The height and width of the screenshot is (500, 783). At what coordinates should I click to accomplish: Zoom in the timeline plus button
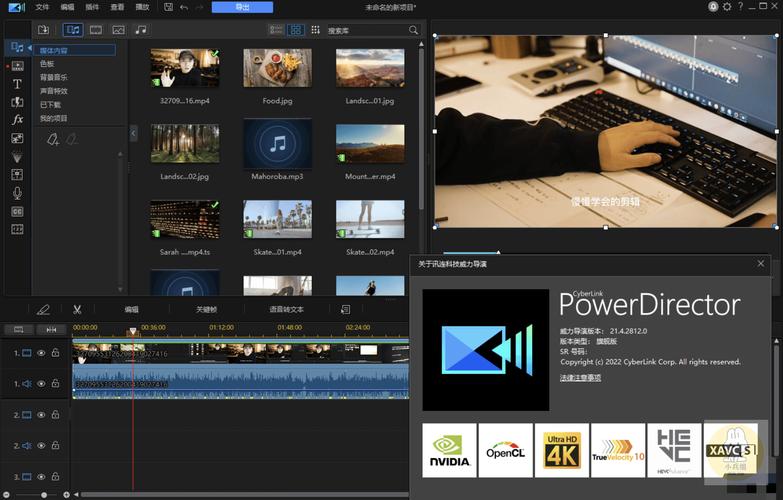point(66,495)
